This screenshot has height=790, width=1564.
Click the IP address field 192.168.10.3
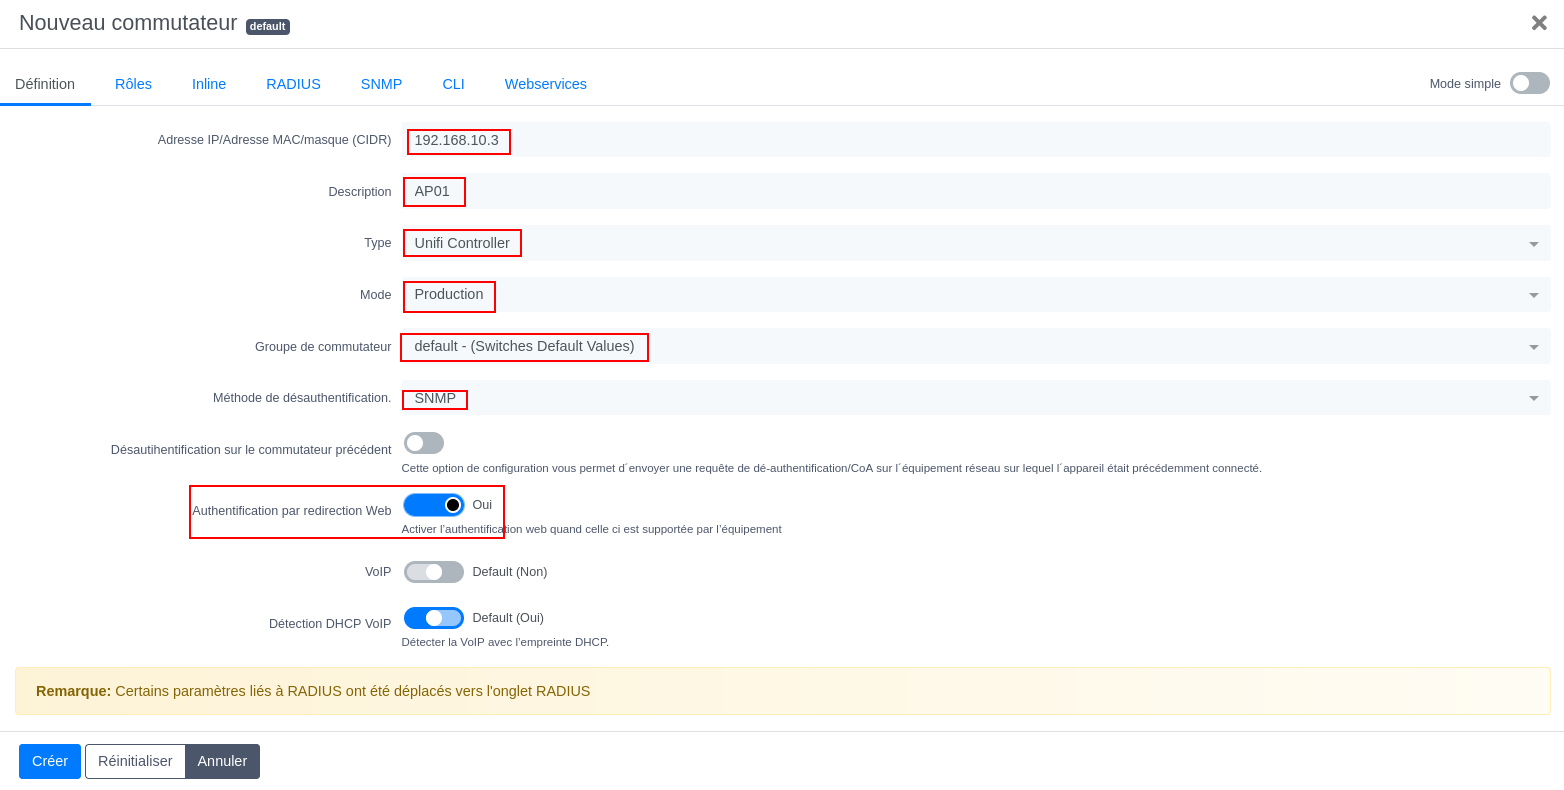click(x=976, y=140)
